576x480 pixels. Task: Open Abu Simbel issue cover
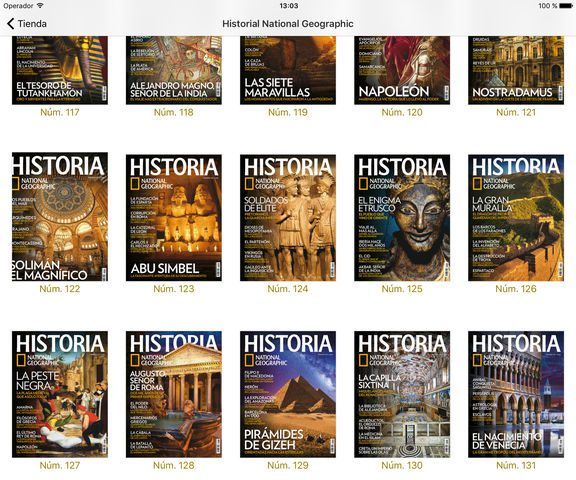pos(174,218)
